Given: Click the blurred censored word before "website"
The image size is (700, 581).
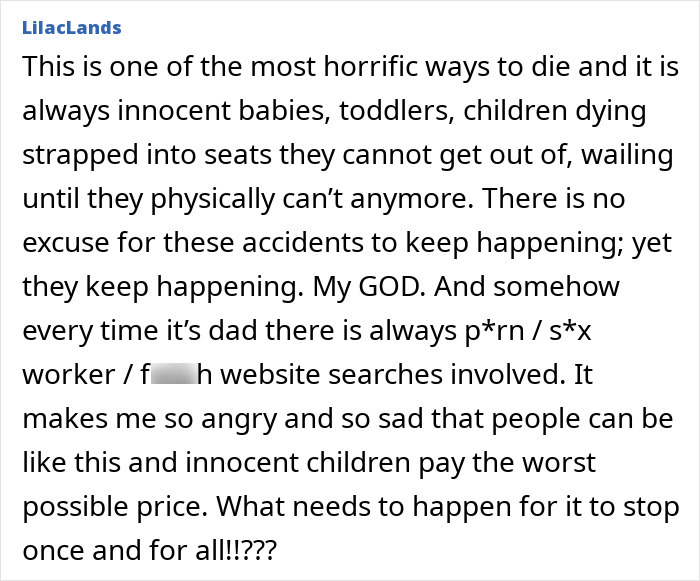Looking at the screenshot, I should click(175, 373).
